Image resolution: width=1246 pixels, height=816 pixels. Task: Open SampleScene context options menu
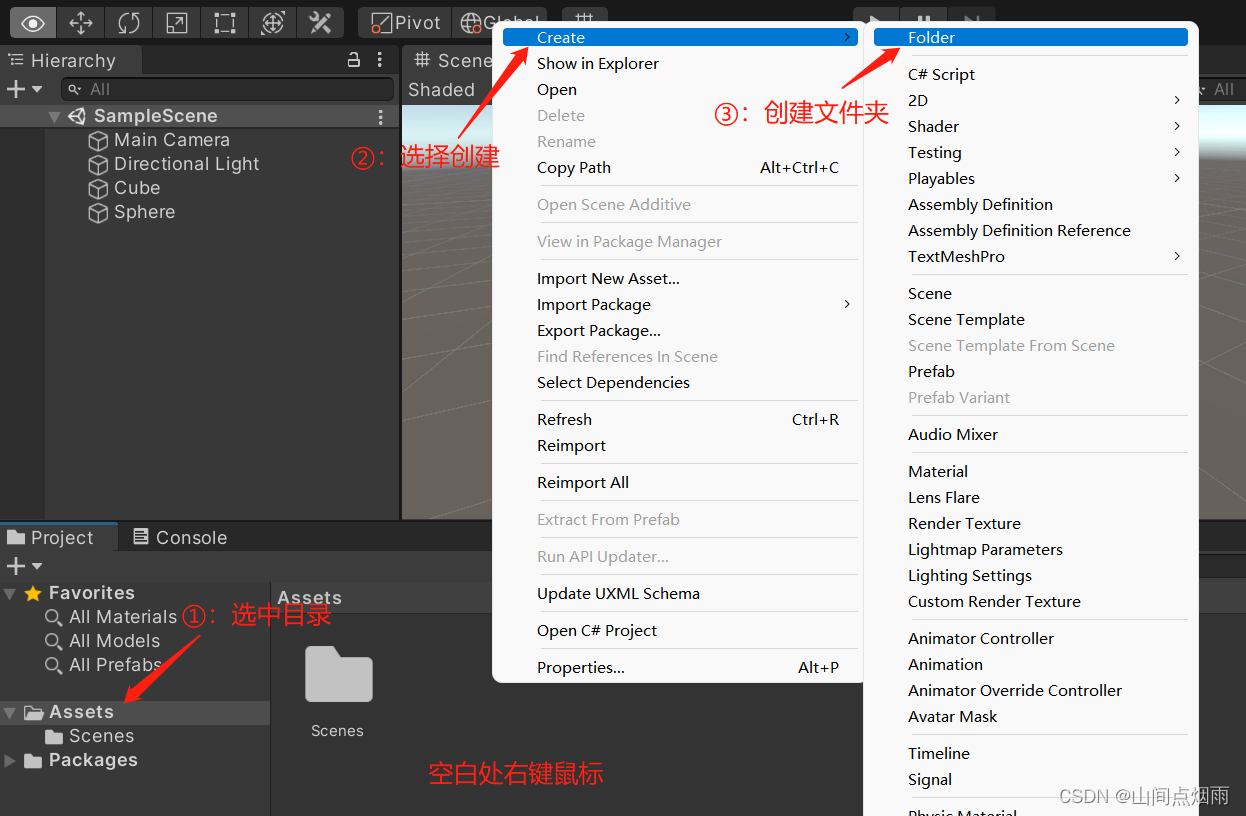[381, 117]
